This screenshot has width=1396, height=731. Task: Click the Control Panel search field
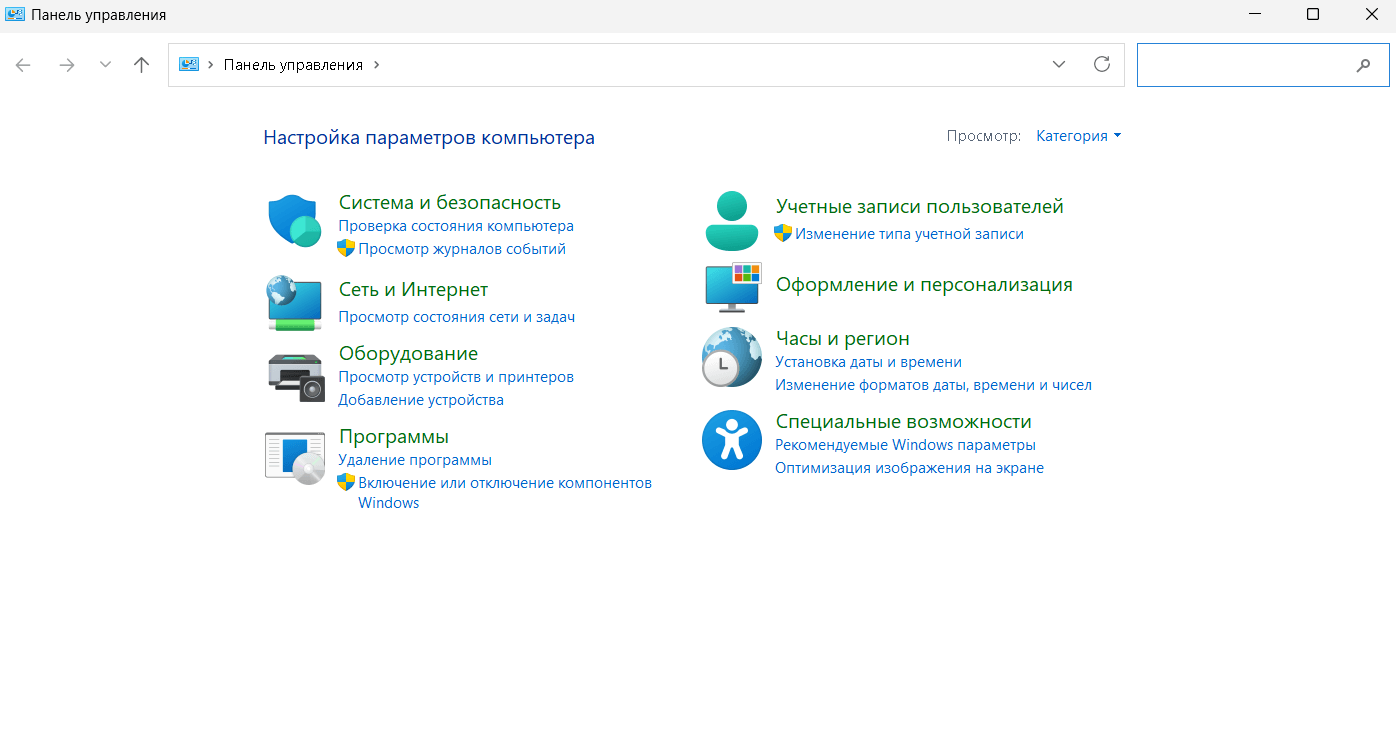pos(1245,65)
